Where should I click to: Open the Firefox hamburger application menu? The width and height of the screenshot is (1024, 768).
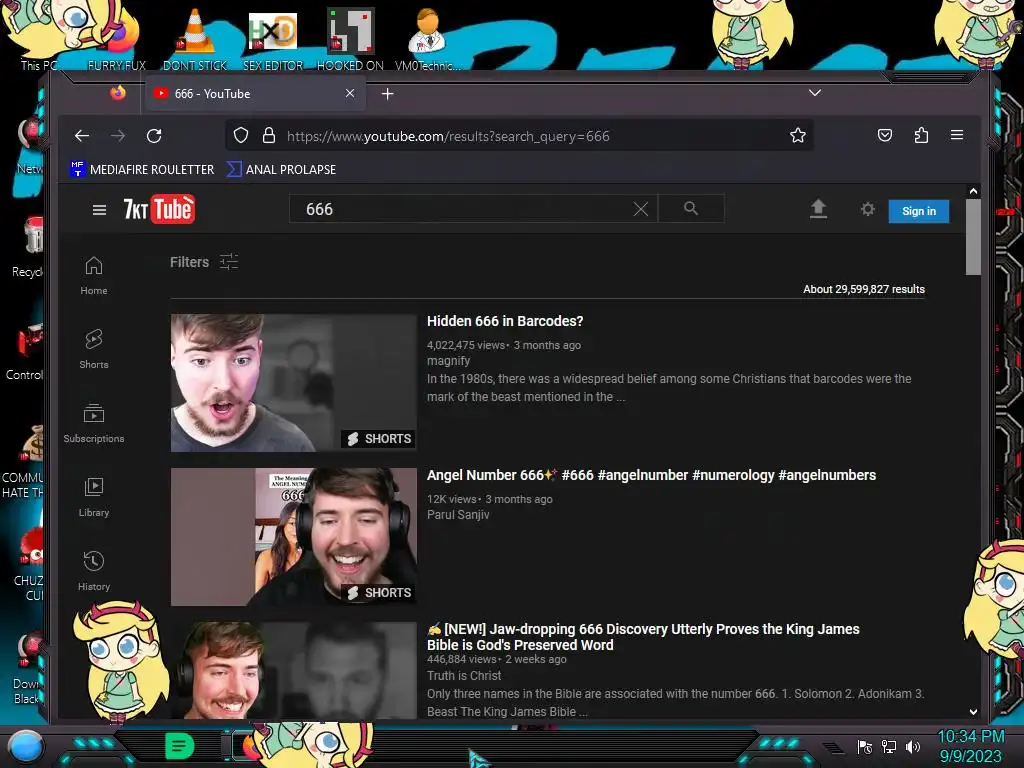click(957, 135)
